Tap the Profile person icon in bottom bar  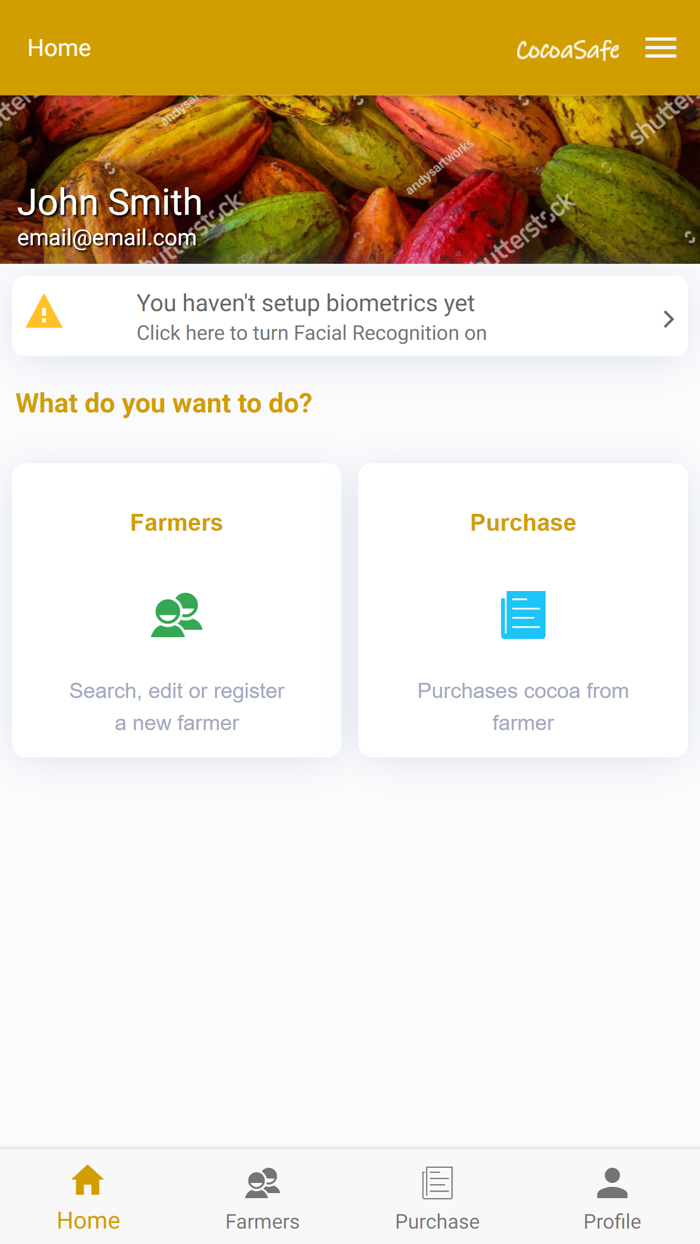coord(612,1183)
